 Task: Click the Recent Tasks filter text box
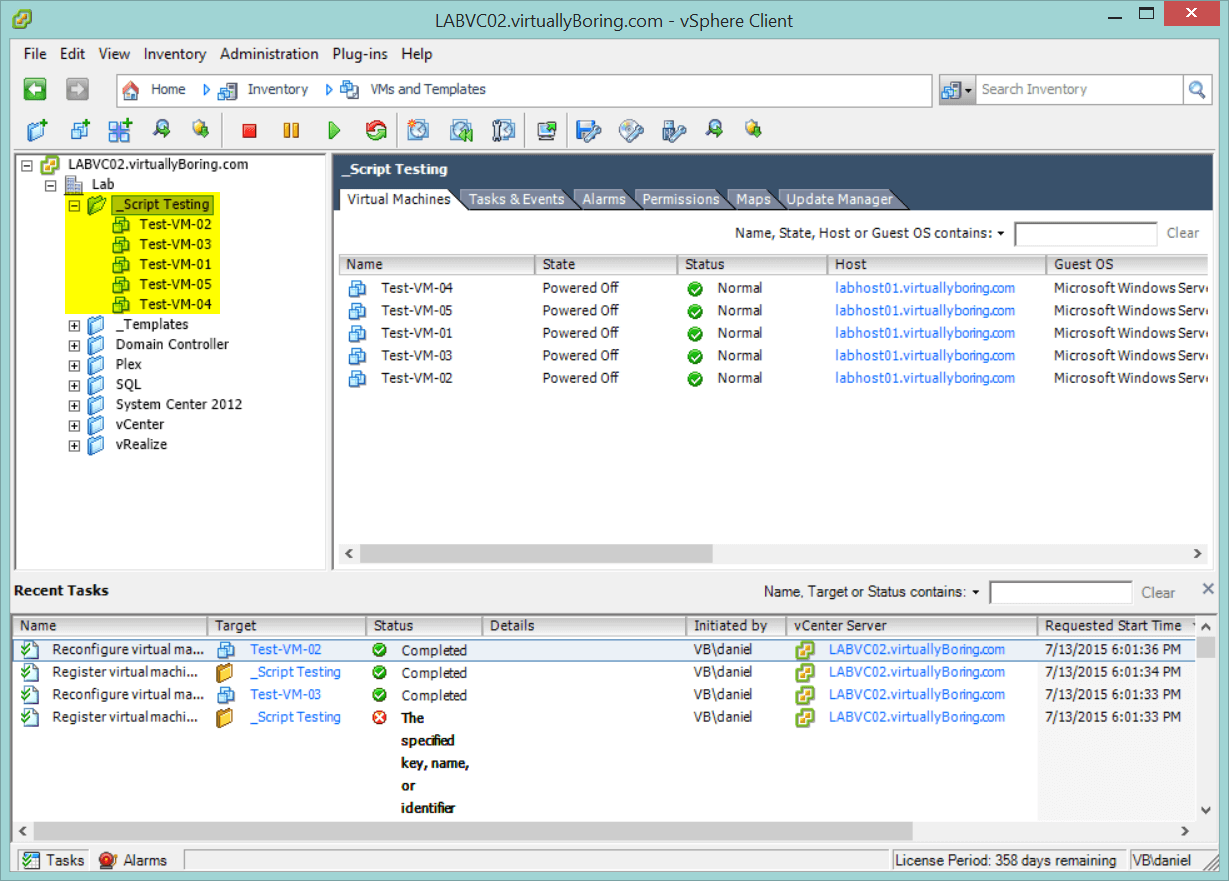tap(1061, 592)
